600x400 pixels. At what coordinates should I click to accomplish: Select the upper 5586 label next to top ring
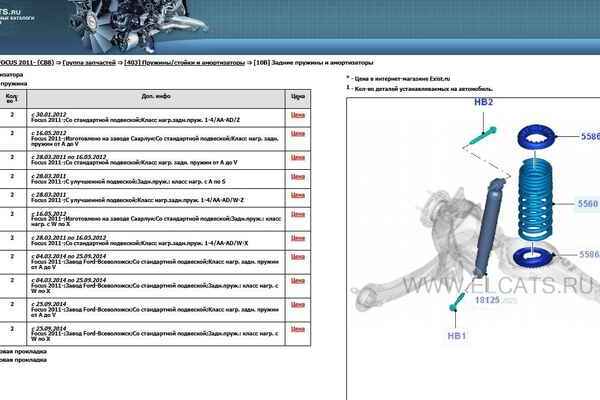click(x=590, y=136)
